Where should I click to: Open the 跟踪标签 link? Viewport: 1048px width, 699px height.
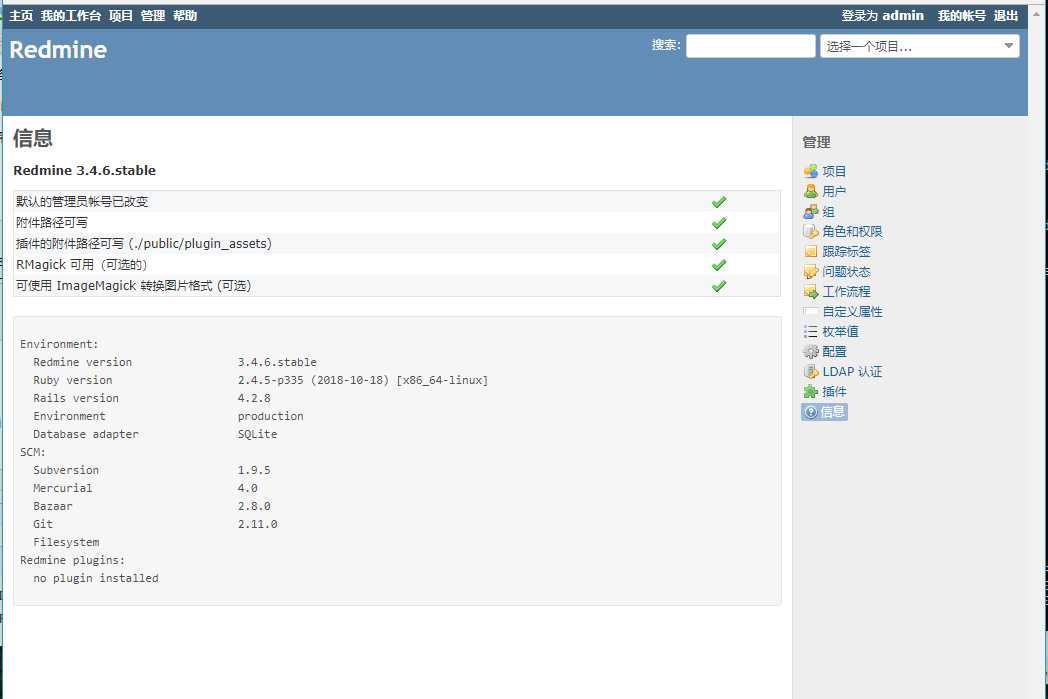click(846, 251)
